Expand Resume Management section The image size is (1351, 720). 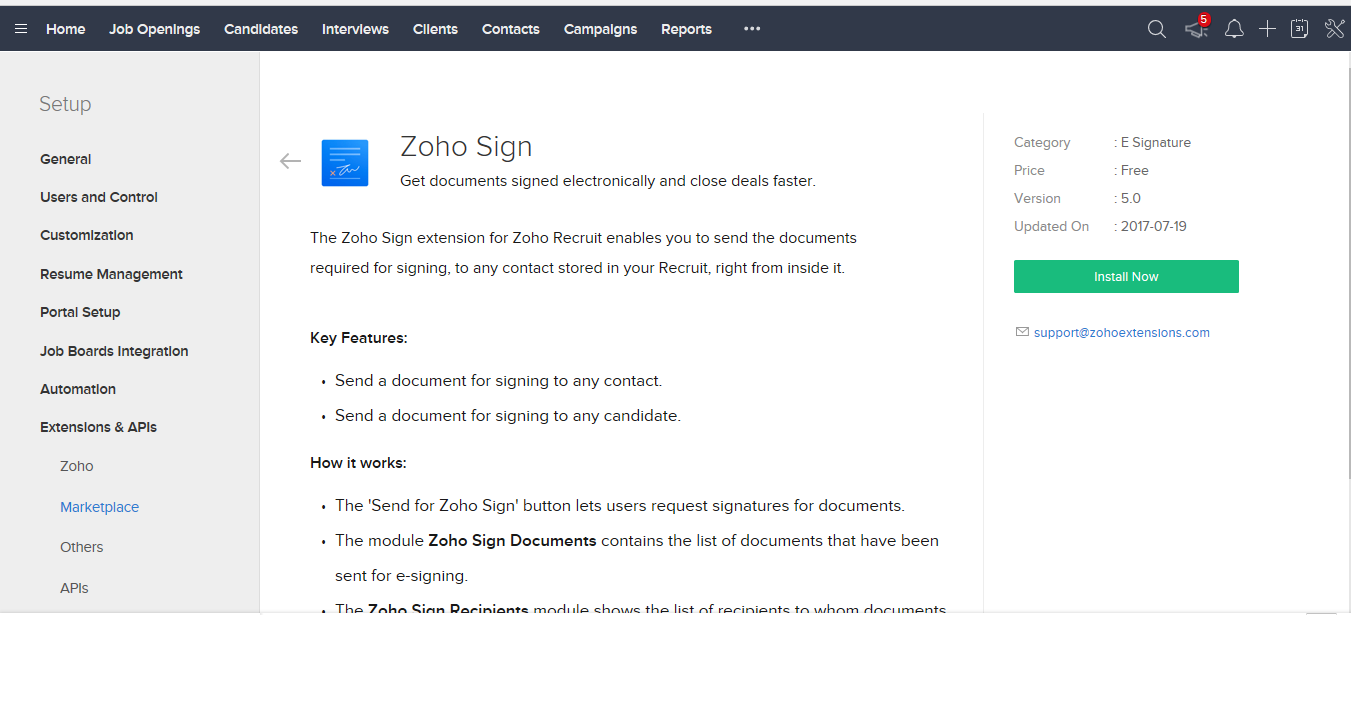point(111,274)
